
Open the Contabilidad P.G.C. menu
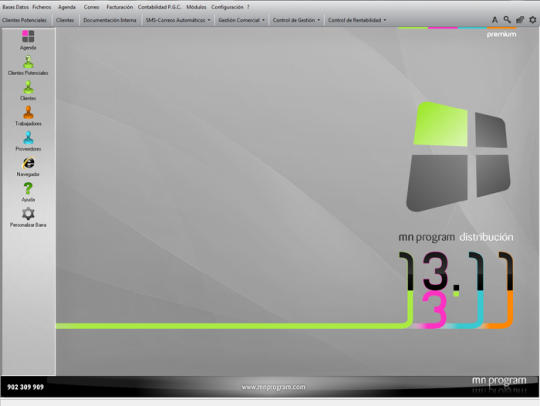point(159,7)
